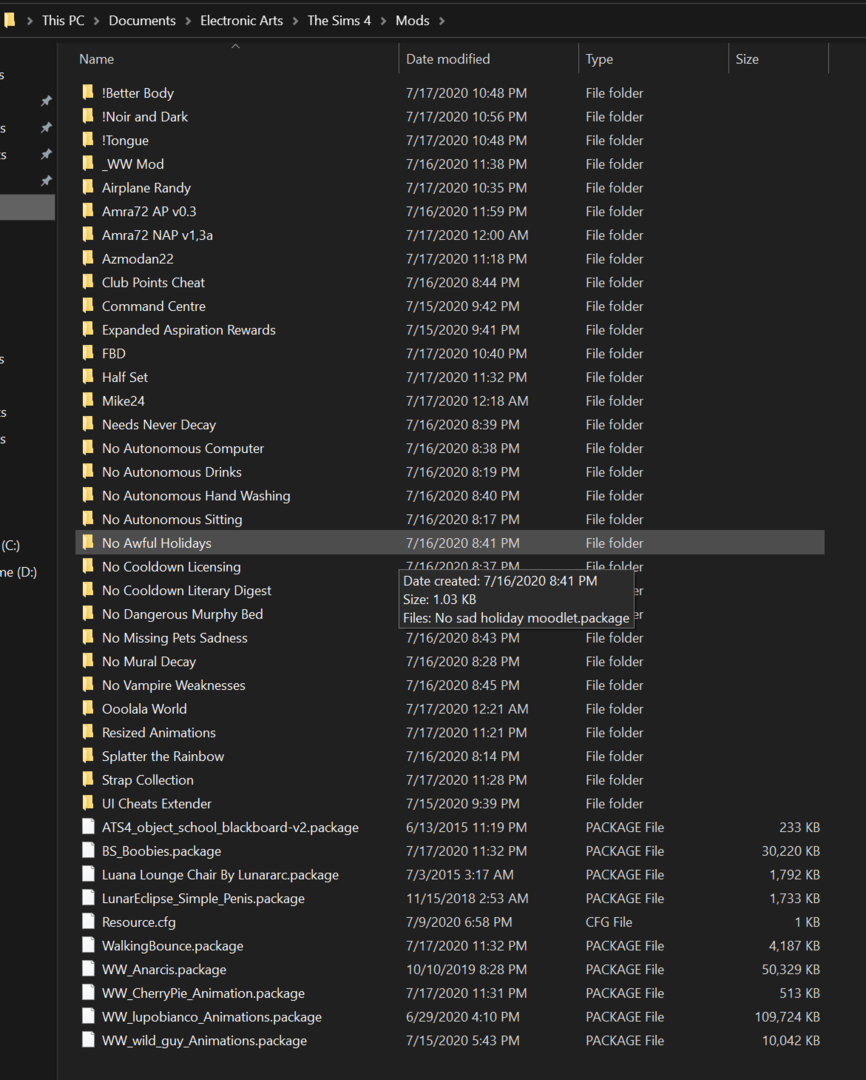Expand chevron after Electronic Arts in breadcrumb
Screen dimensions: 866x1080
pyautogui.click(x=295, y=21)
